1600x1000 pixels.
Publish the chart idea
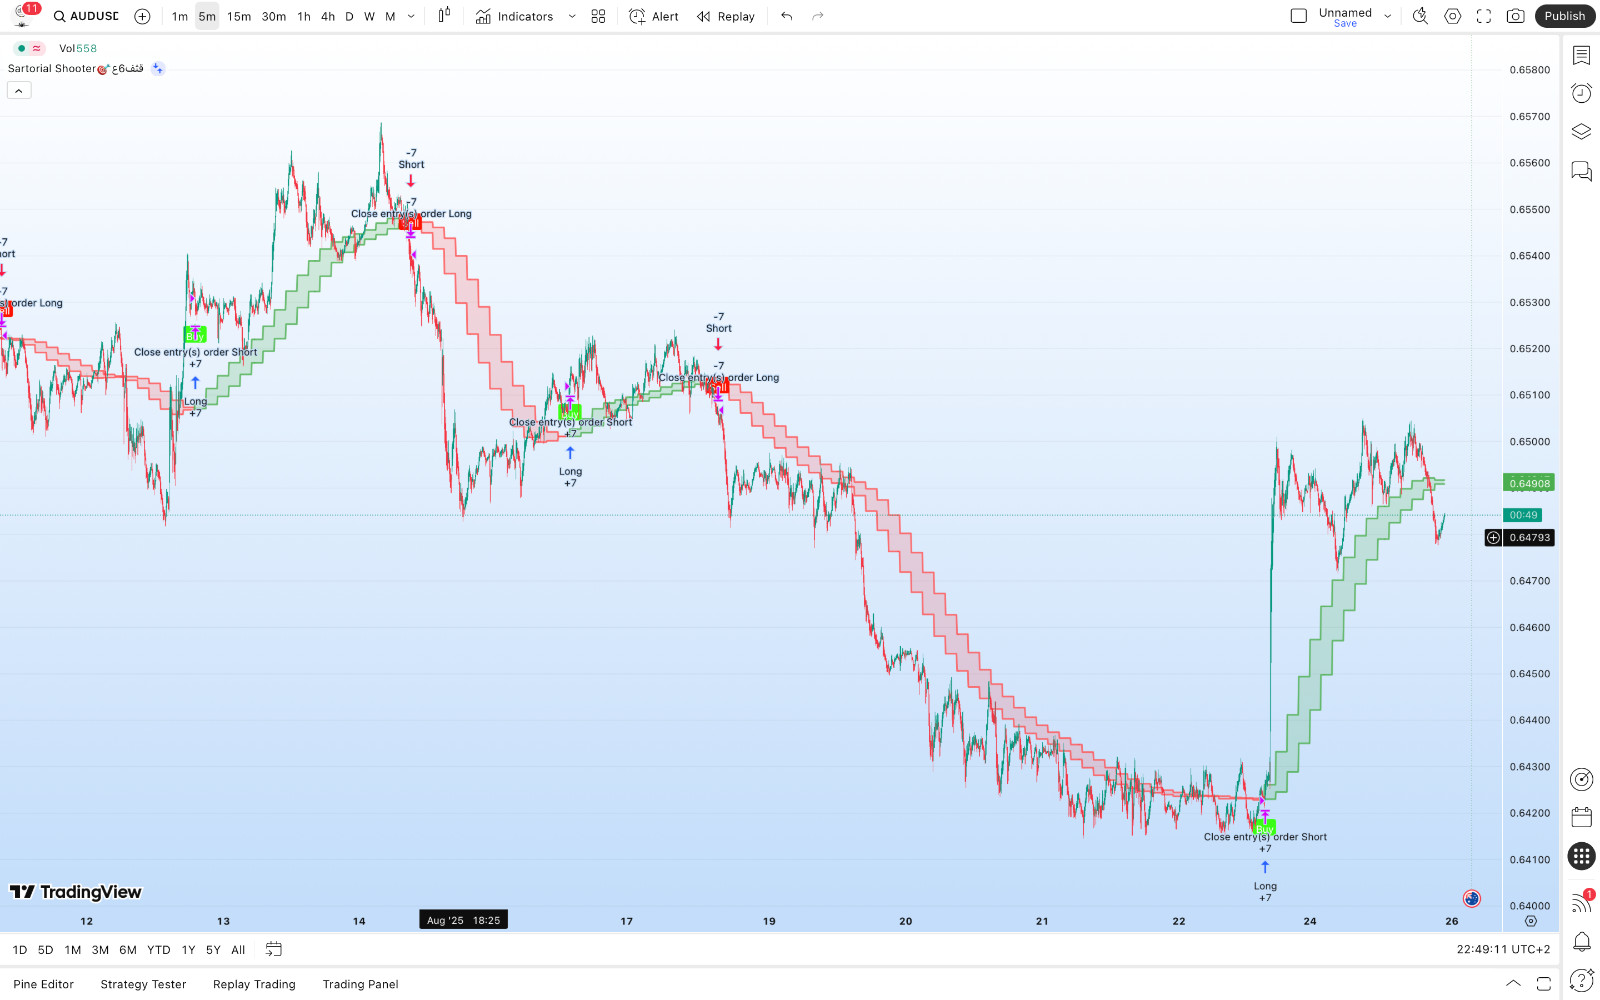point(1564,16)
